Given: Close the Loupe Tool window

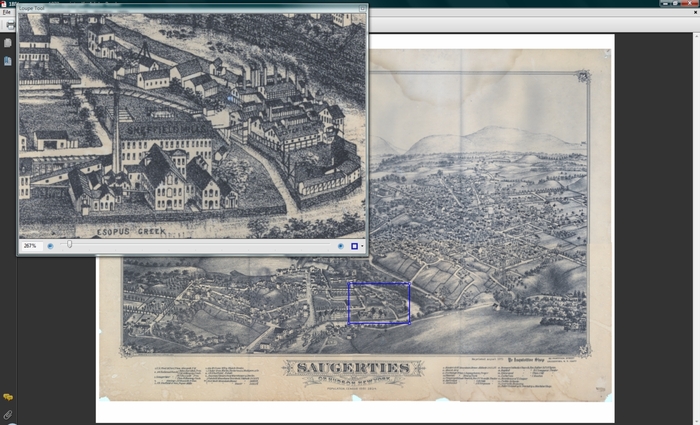Looking at the screenshot, I should click(x=362, y=8).
